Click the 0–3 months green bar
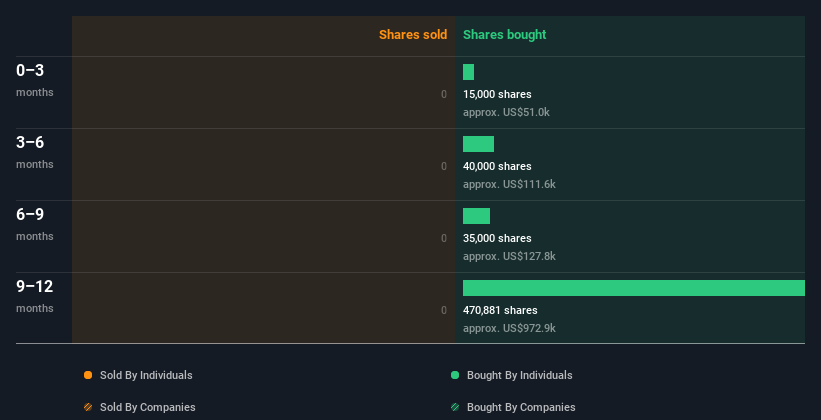 click(469, 72)
